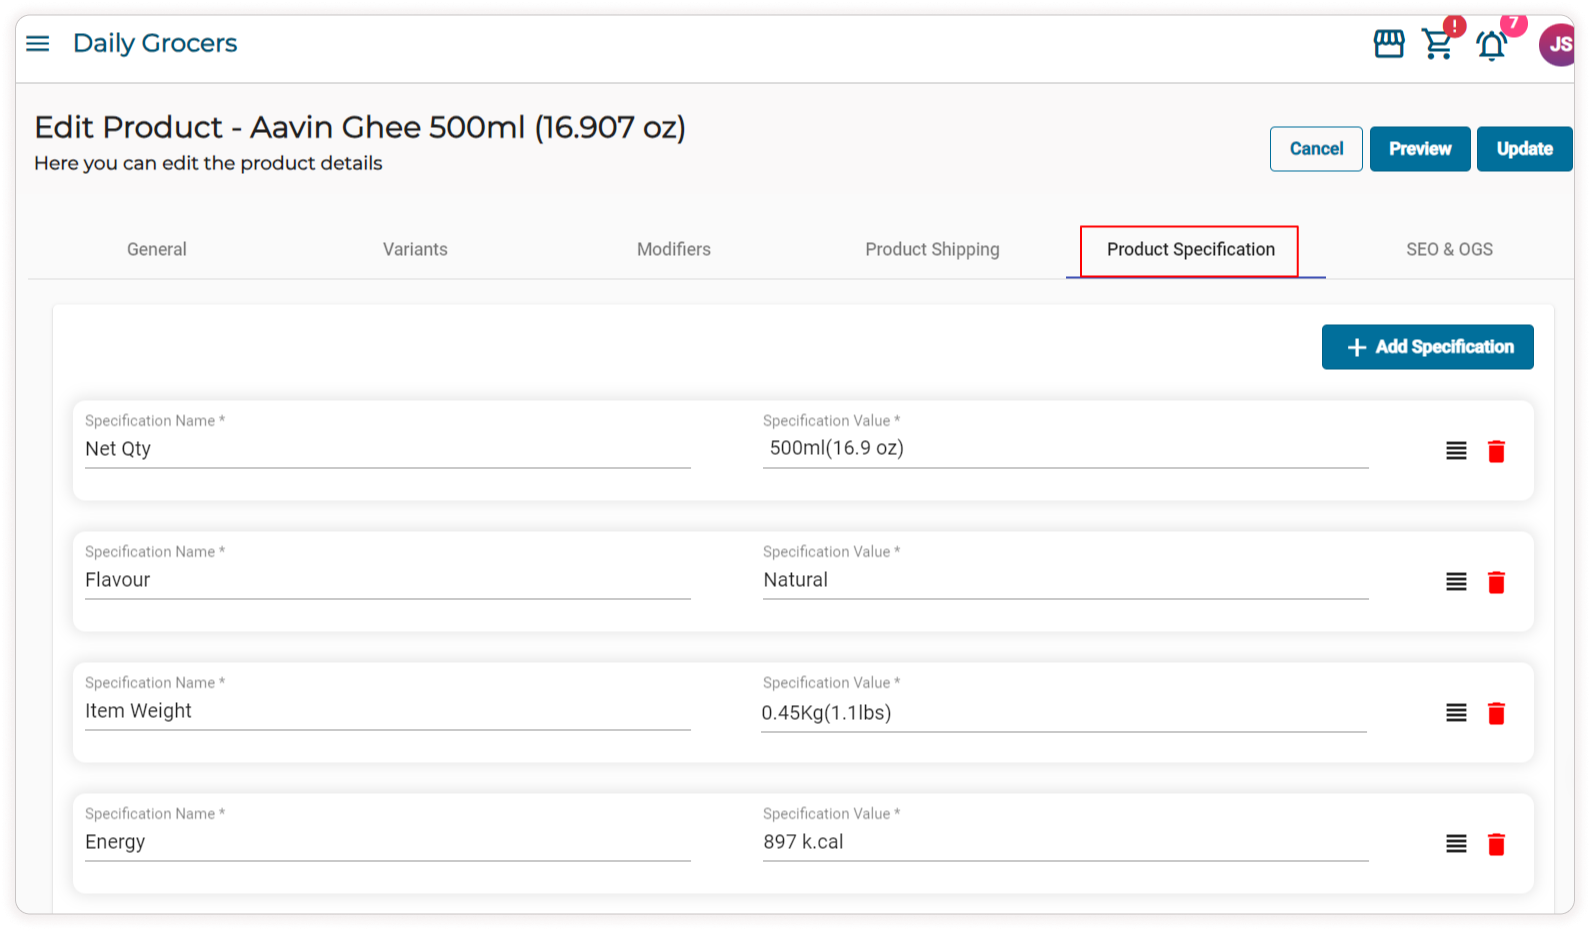Click the Daily Grocers brand title

[155, 43]
